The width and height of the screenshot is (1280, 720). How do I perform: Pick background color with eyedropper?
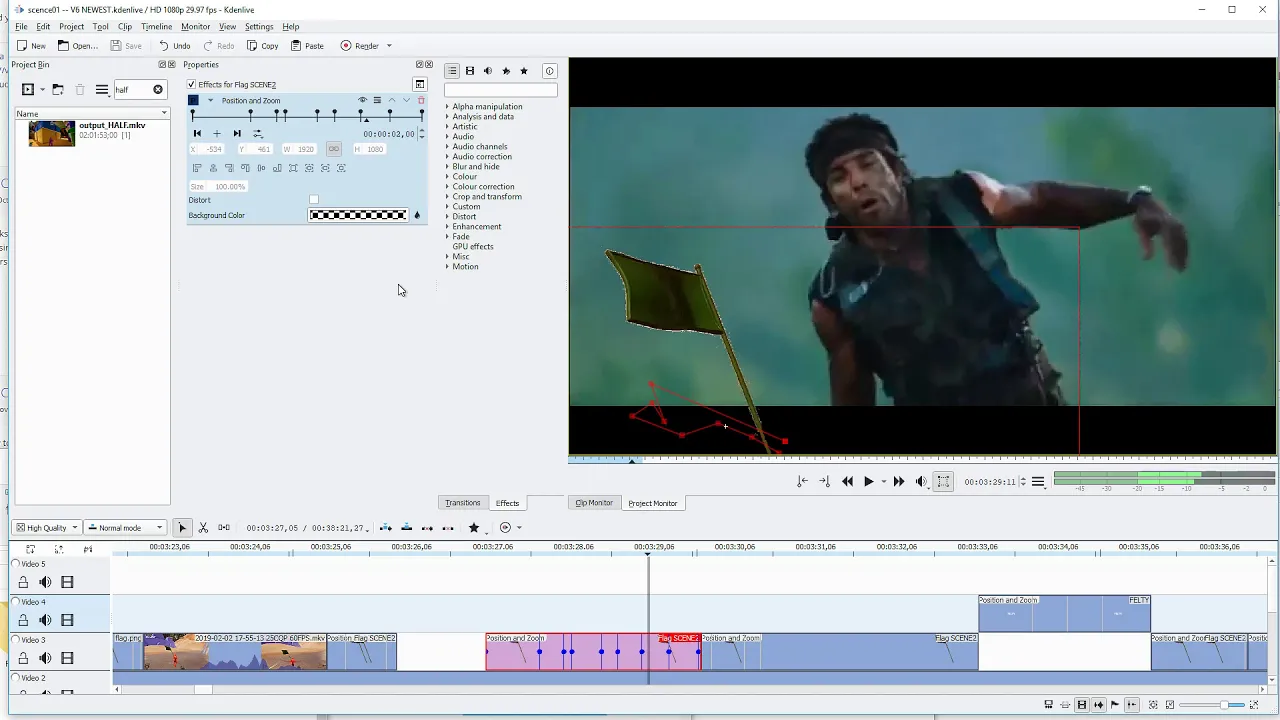click(417, 215)
